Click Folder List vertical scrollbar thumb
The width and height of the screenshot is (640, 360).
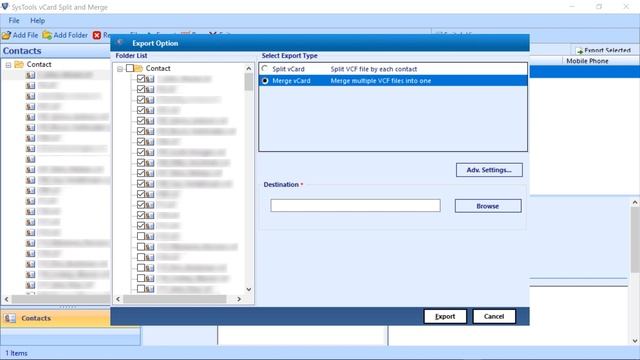pyautogui.click(x=249, y=82)
